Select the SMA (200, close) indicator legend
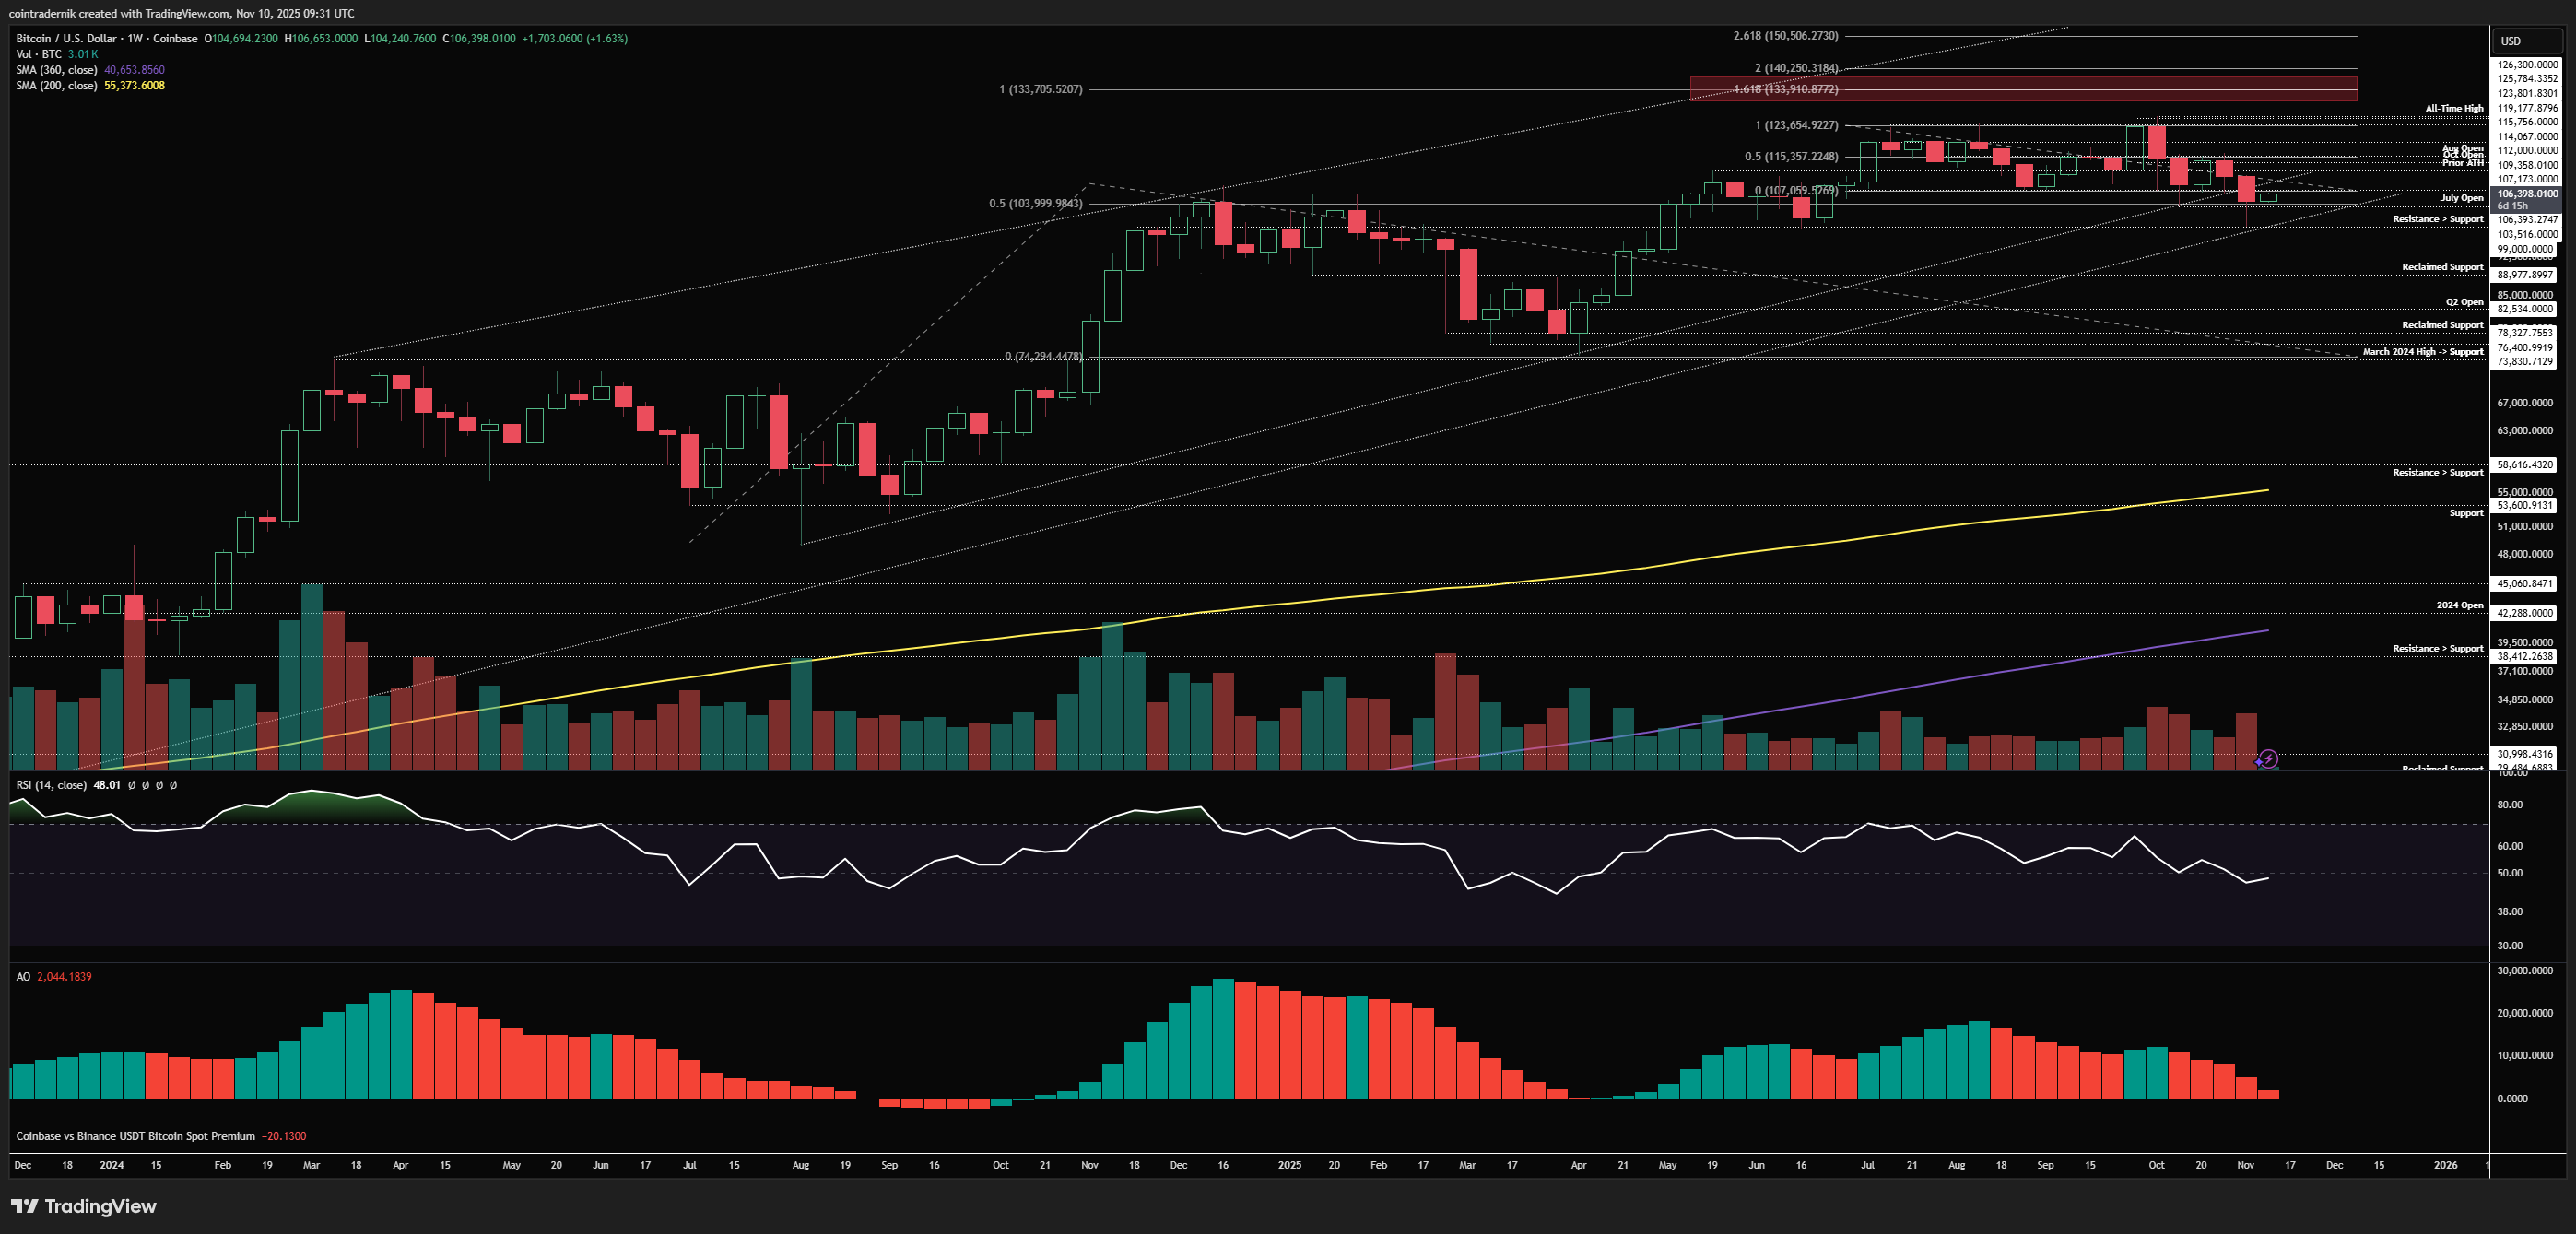Viewport: 2576px width, 1234px height. (56, 86)
